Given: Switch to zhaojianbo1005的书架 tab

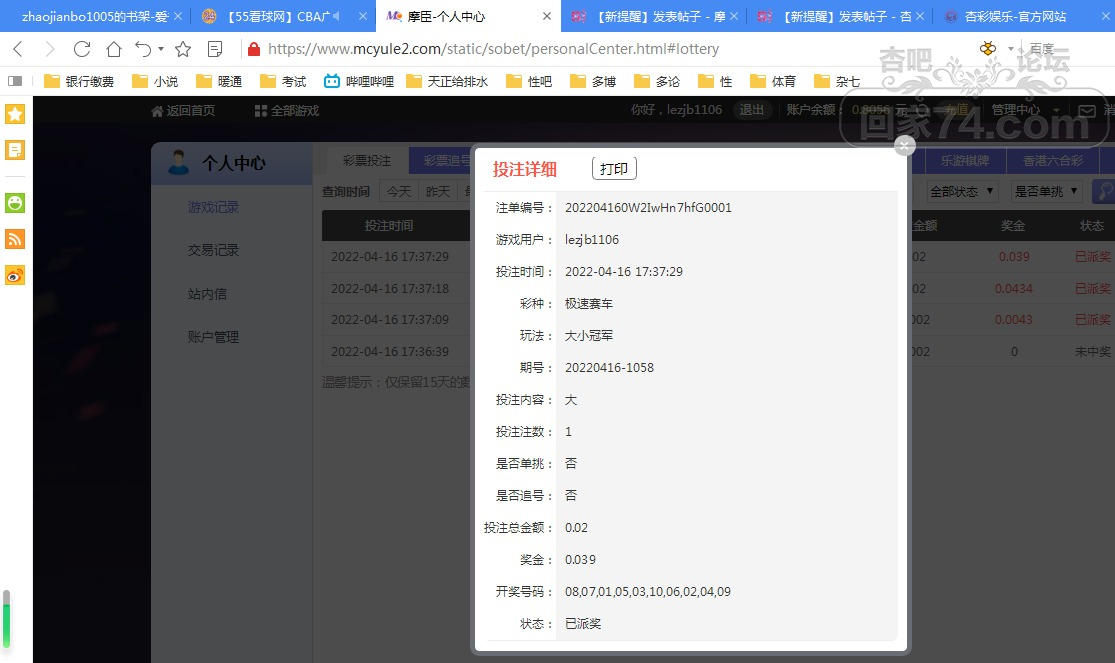Looking at the screenshot, I should [95, 16].
